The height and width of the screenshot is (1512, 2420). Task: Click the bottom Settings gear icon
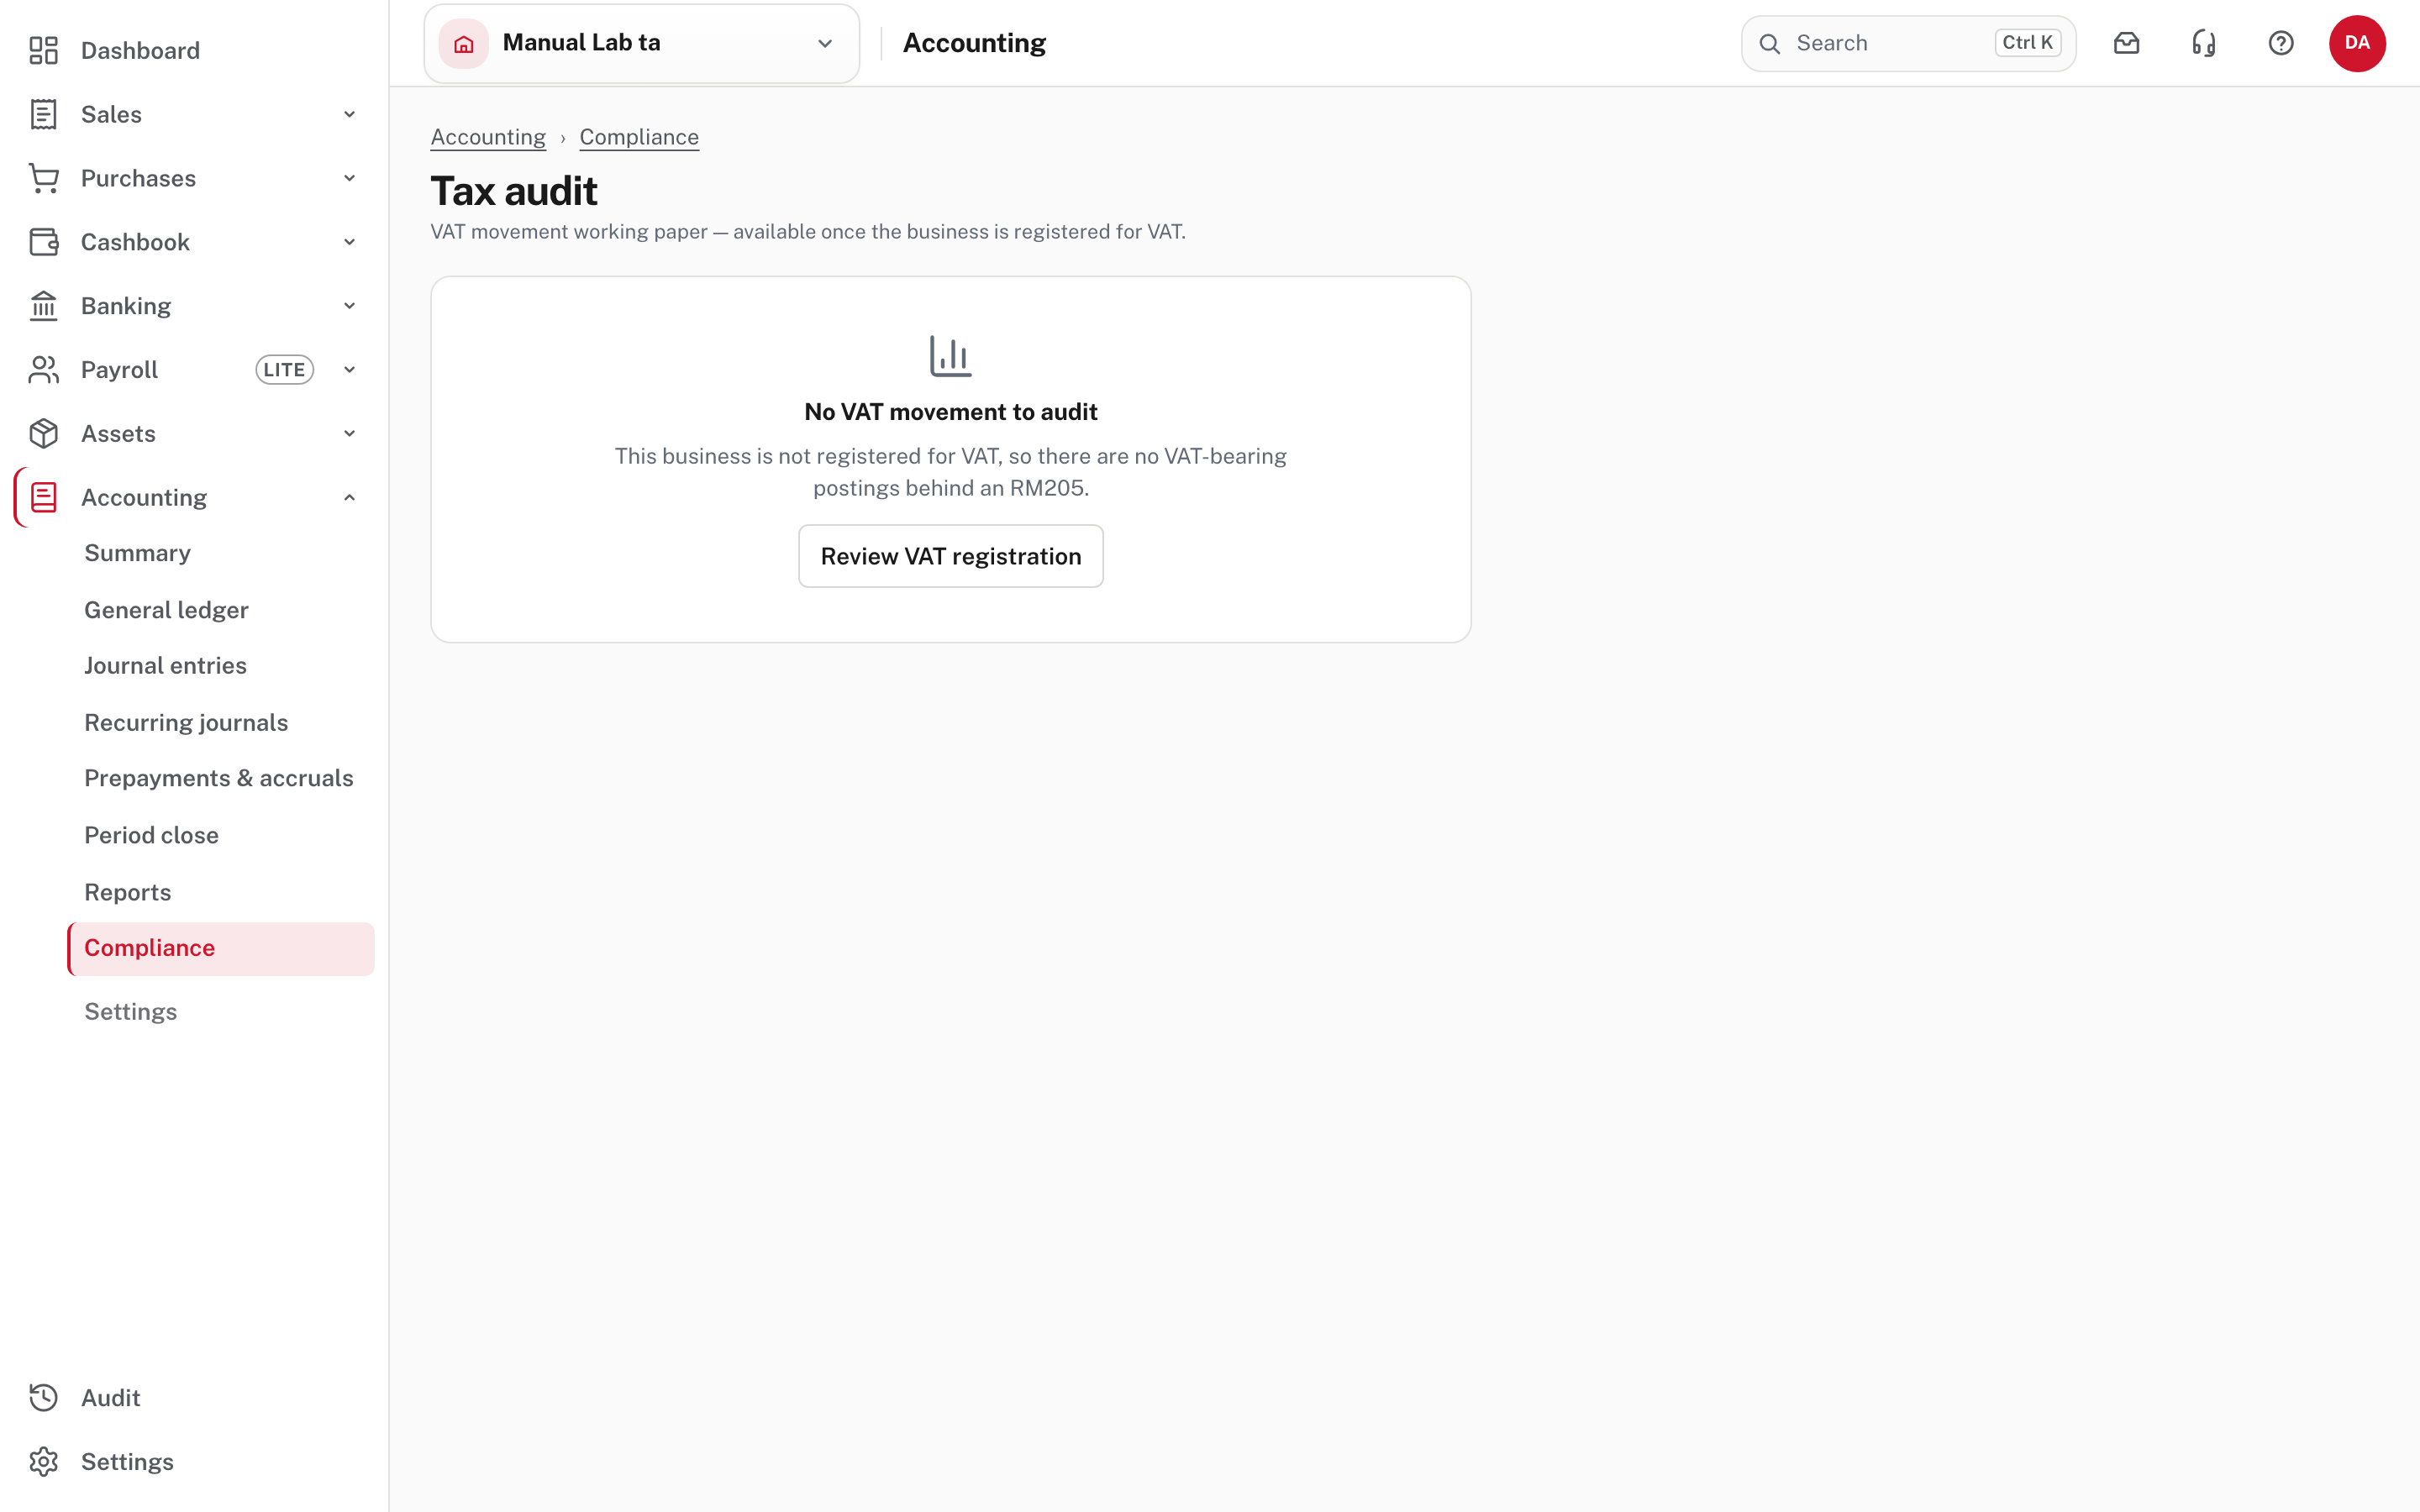(x=43, y=1461)
